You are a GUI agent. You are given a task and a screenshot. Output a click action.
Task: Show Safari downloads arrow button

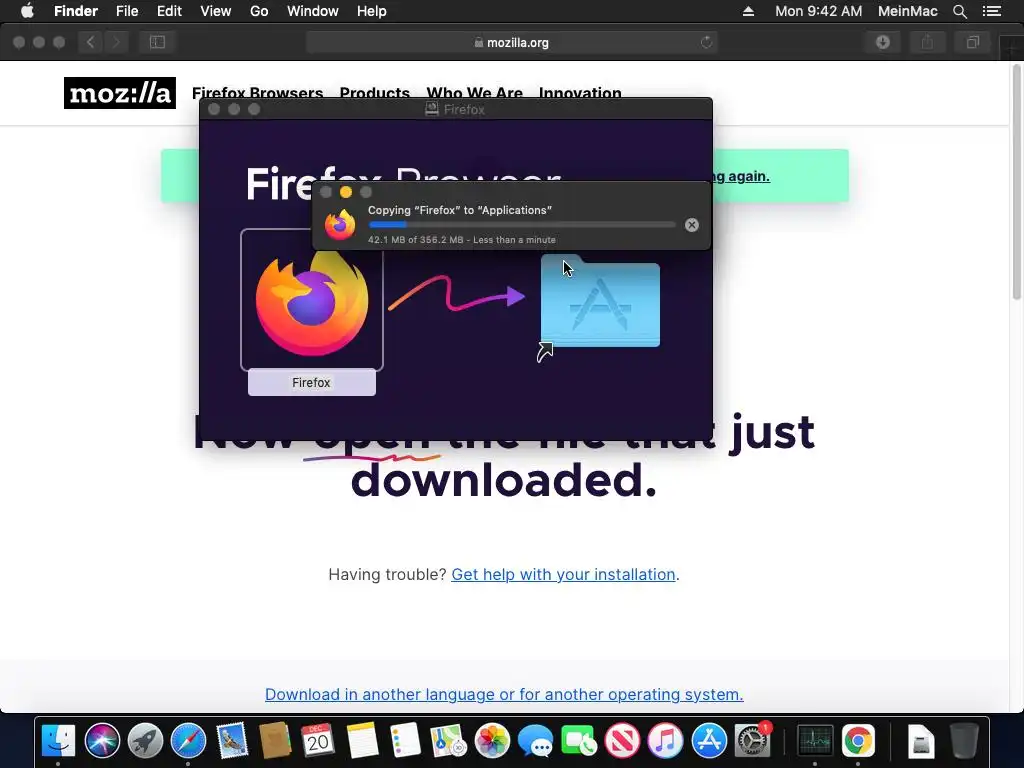883,42
